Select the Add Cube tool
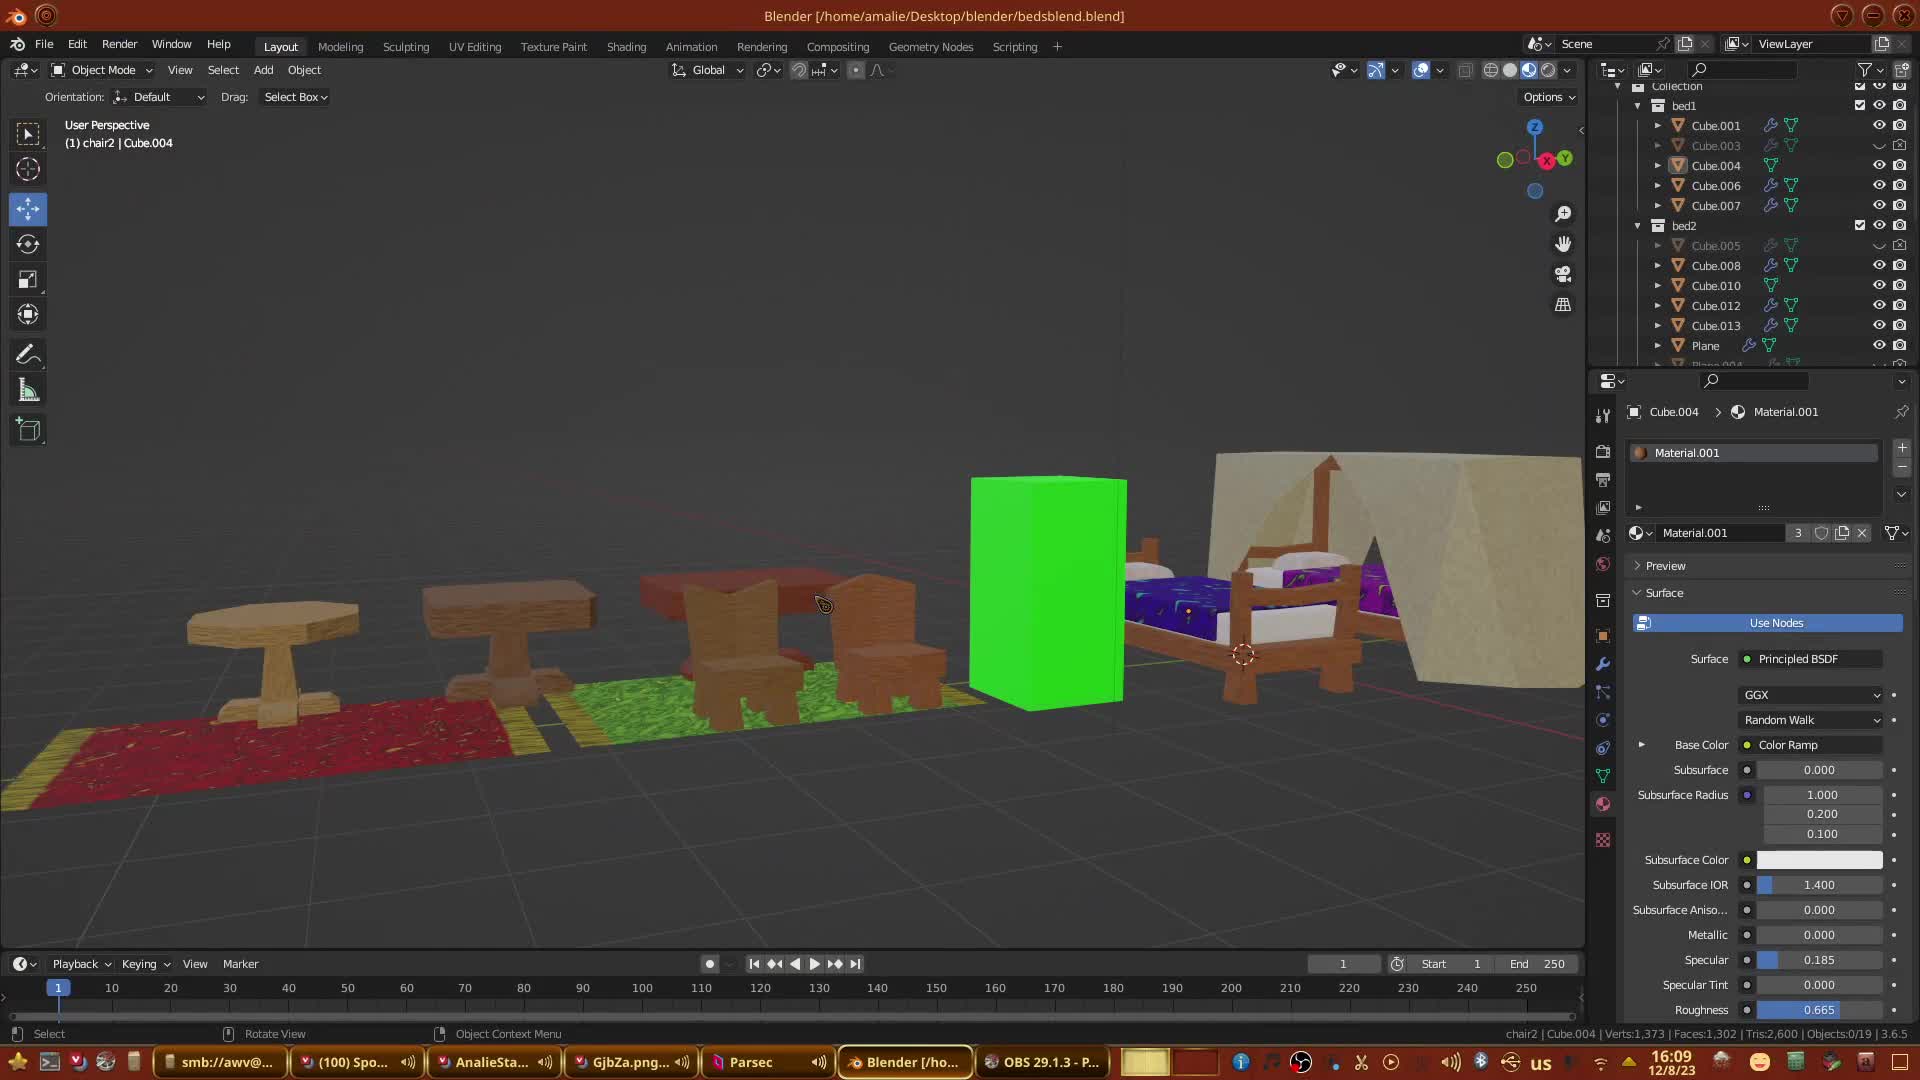The width and height of the screenshot is (1920, 1080). tap(28, 430)
